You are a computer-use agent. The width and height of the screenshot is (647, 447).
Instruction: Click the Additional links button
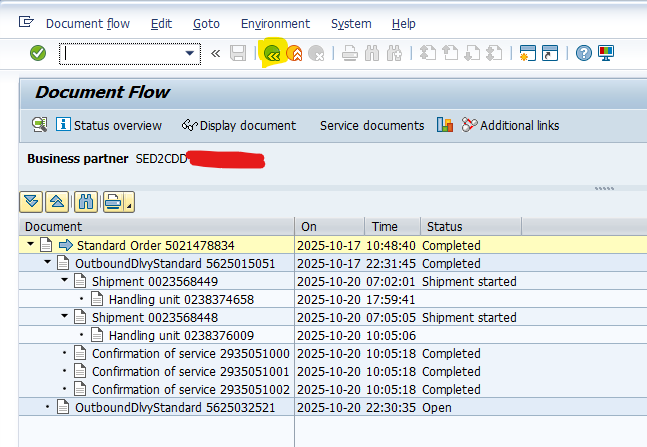click(x=510, y=125)
